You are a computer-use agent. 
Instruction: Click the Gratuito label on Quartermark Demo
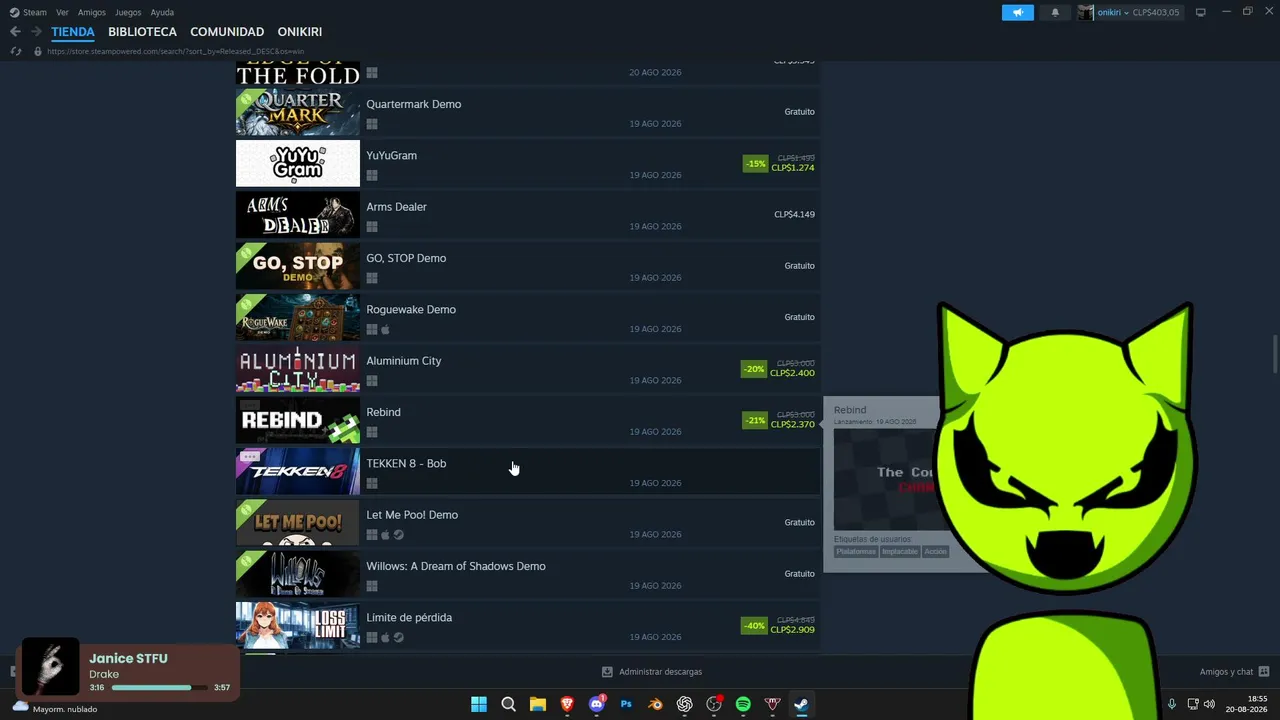point(800,112)
